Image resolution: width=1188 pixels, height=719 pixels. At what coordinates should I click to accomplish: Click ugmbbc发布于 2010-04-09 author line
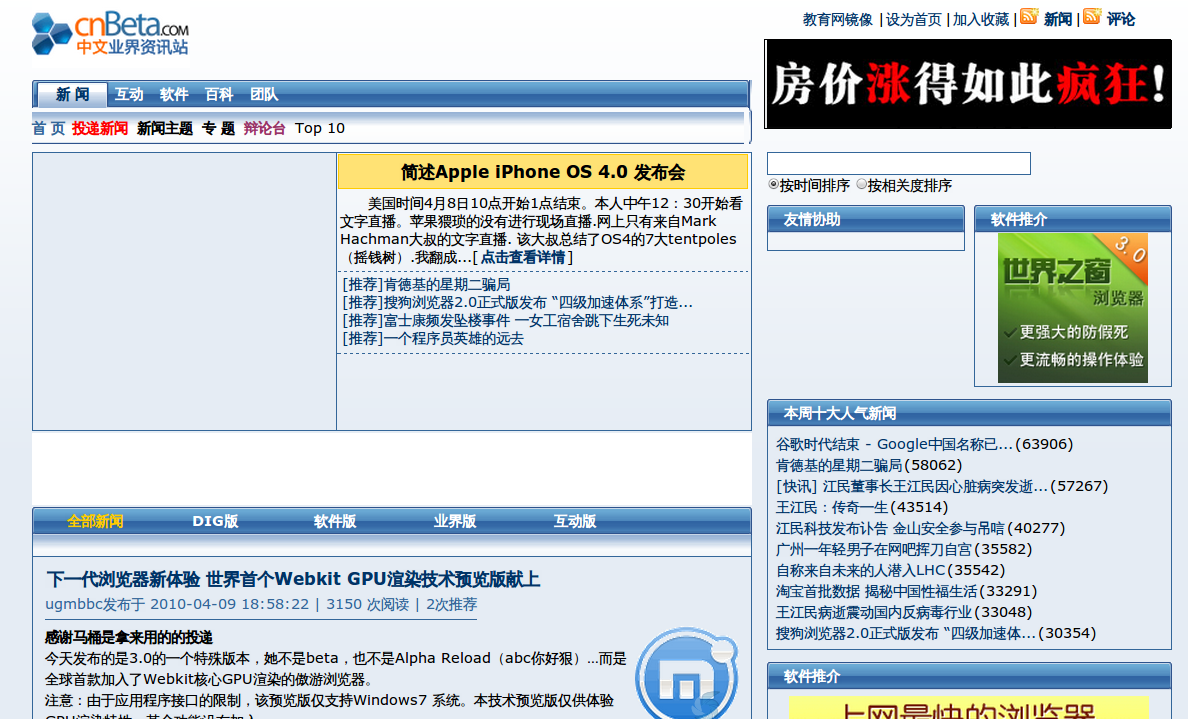click(x=177, y=605)
